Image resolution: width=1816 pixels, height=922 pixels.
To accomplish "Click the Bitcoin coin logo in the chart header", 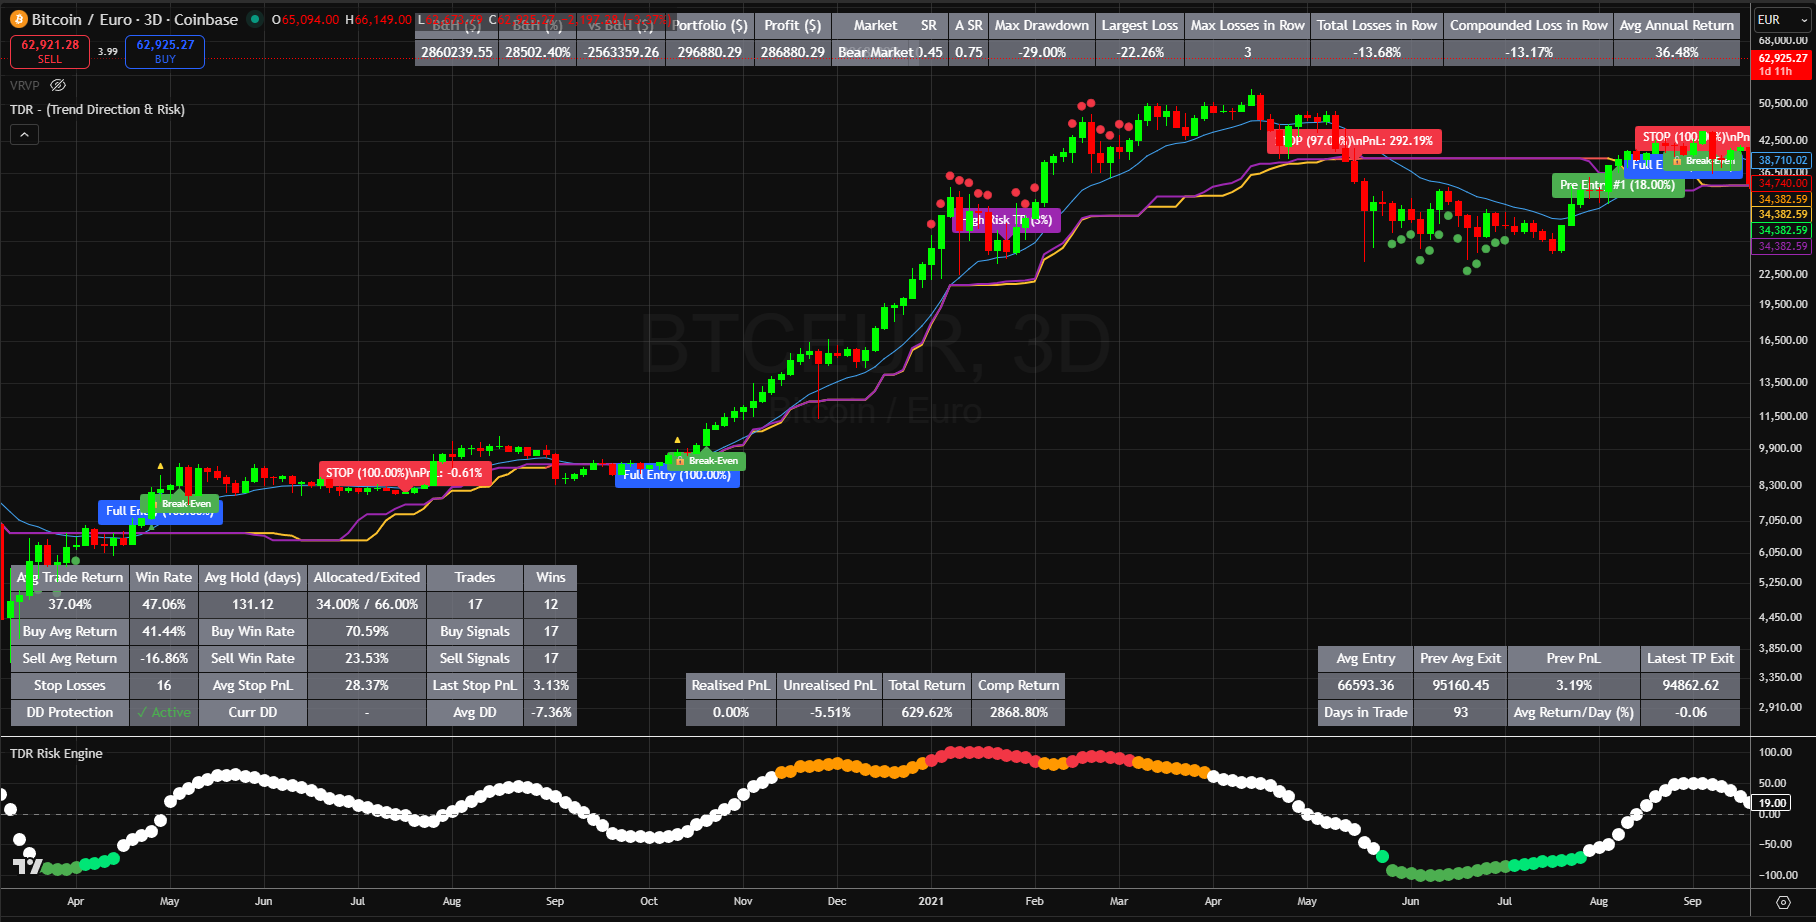I will click(x=18, y=19).
